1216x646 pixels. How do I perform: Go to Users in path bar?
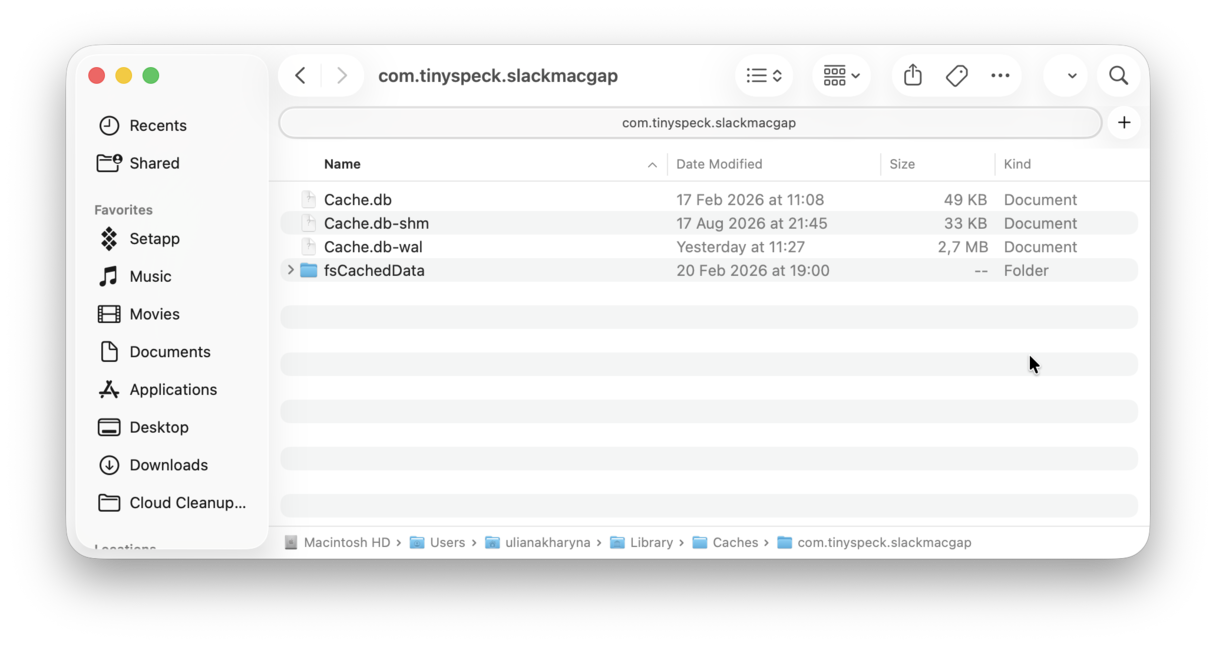[x=437, y=543]
